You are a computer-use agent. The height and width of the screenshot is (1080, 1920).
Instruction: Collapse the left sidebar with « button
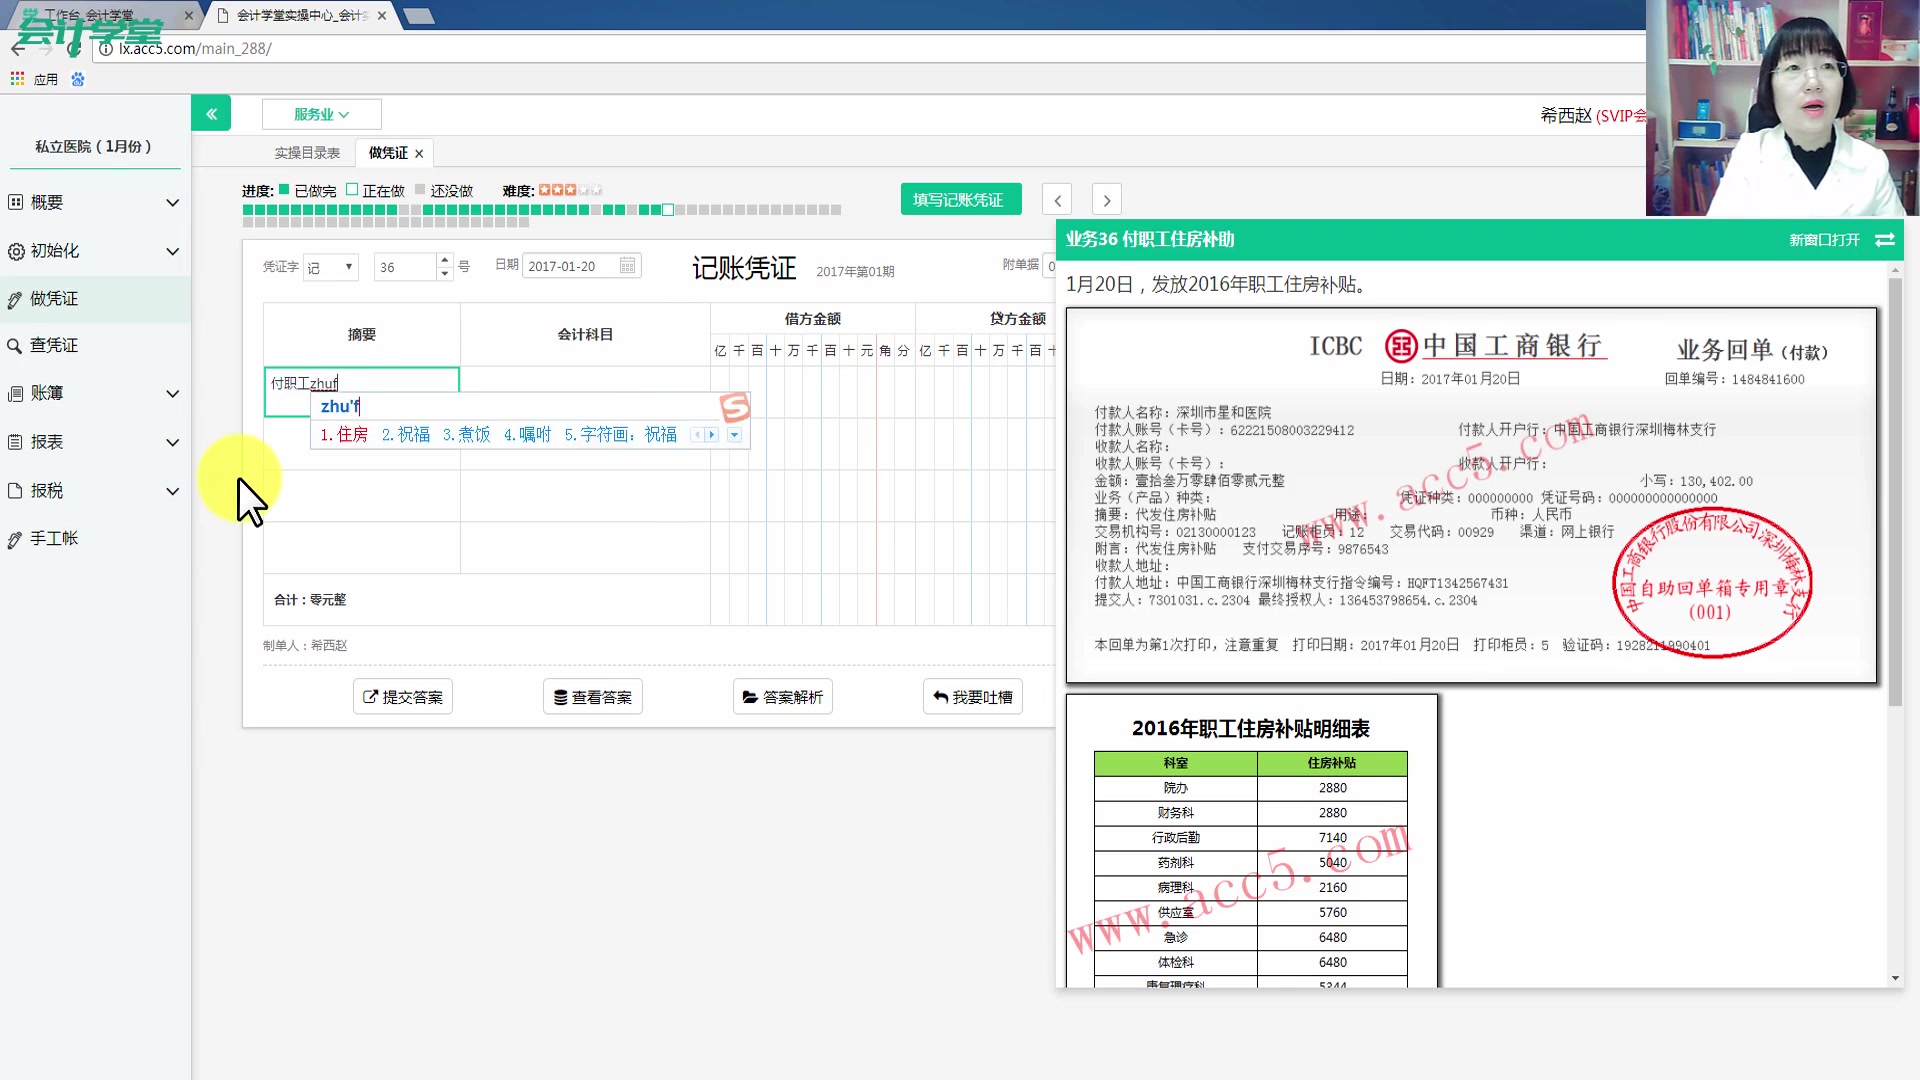tap(211, 113)
